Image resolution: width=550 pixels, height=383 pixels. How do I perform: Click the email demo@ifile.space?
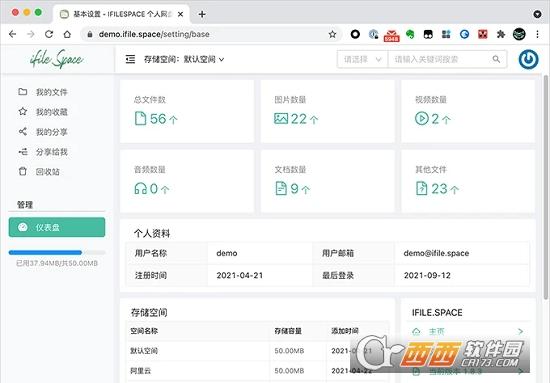tap(436, 253)
